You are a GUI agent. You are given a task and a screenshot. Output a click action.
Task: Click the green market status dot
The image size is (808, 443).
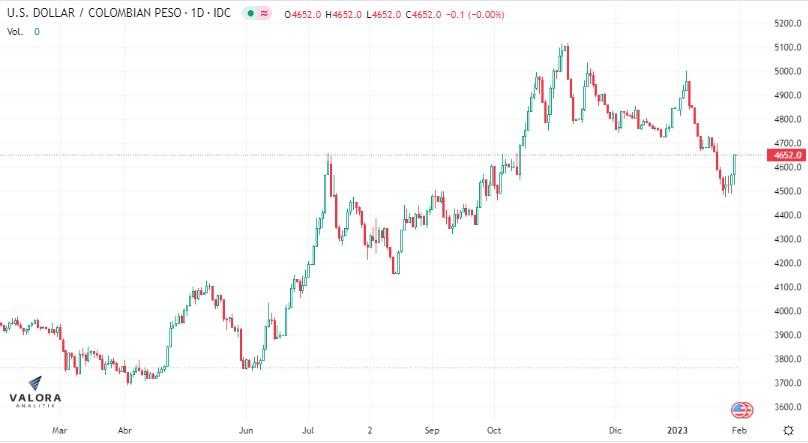pos(250,13)
